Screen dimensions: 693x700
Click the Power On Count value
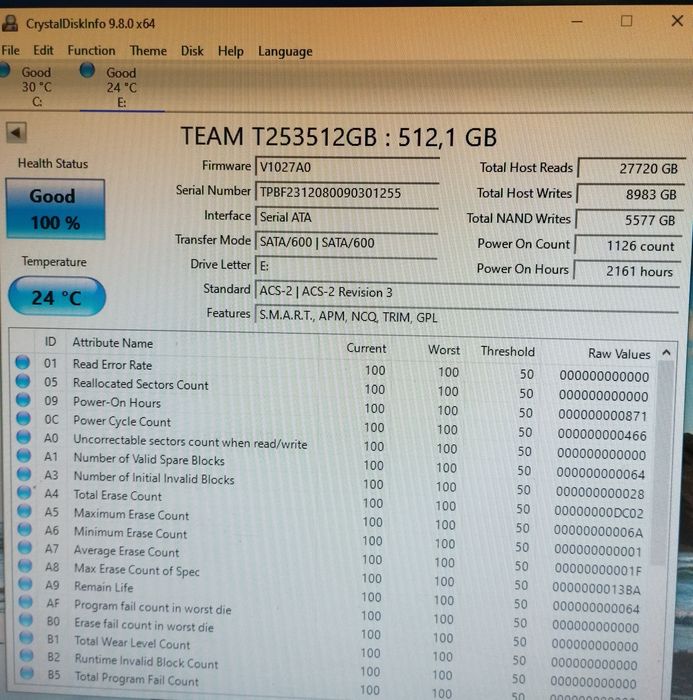point(628,246)
